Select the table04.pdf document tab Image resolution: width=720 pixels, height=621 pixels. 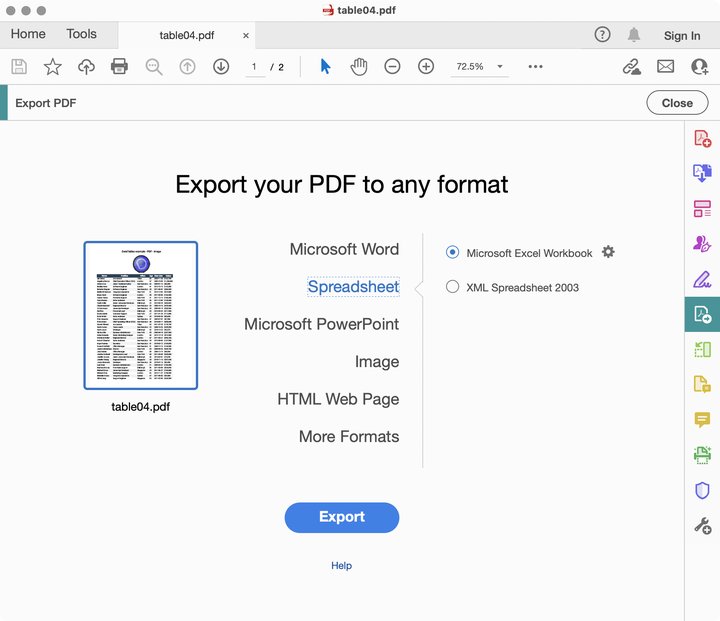point(186,35)
